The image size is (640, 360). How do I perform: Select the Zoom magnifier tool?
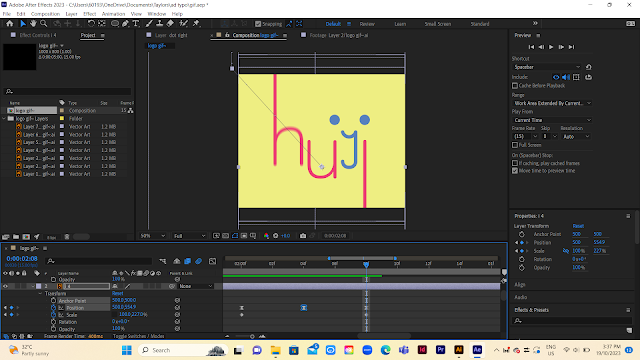44,24
